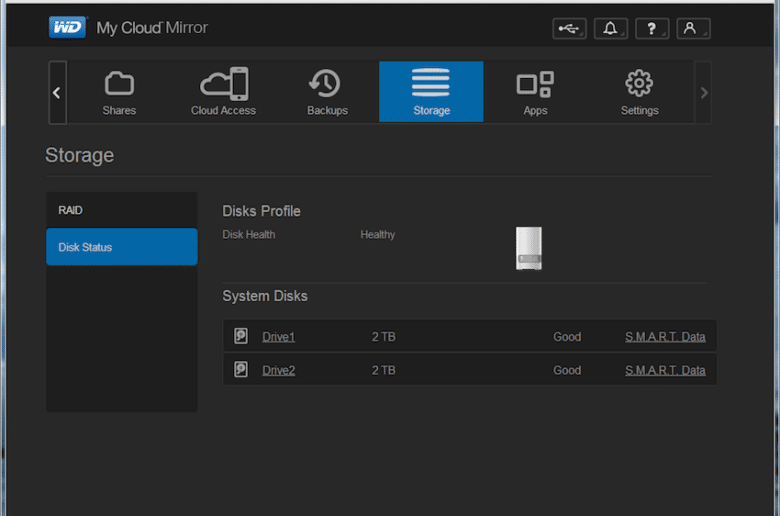Screen dimensions: 780x516
Task: Open the Drive2 link
Action: tap(279, 370)
